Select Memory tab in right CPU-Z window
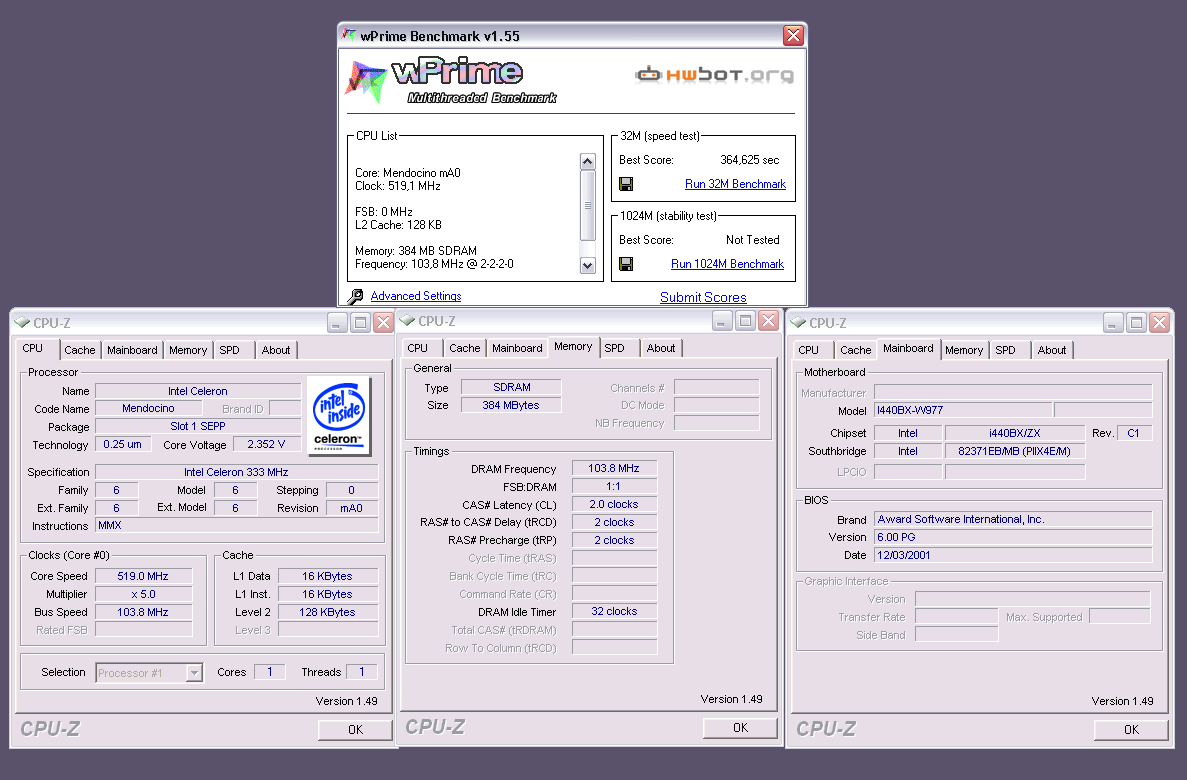Image resolution: width=1187 pixels, height=780 pixels. click(x=964, y=350)
